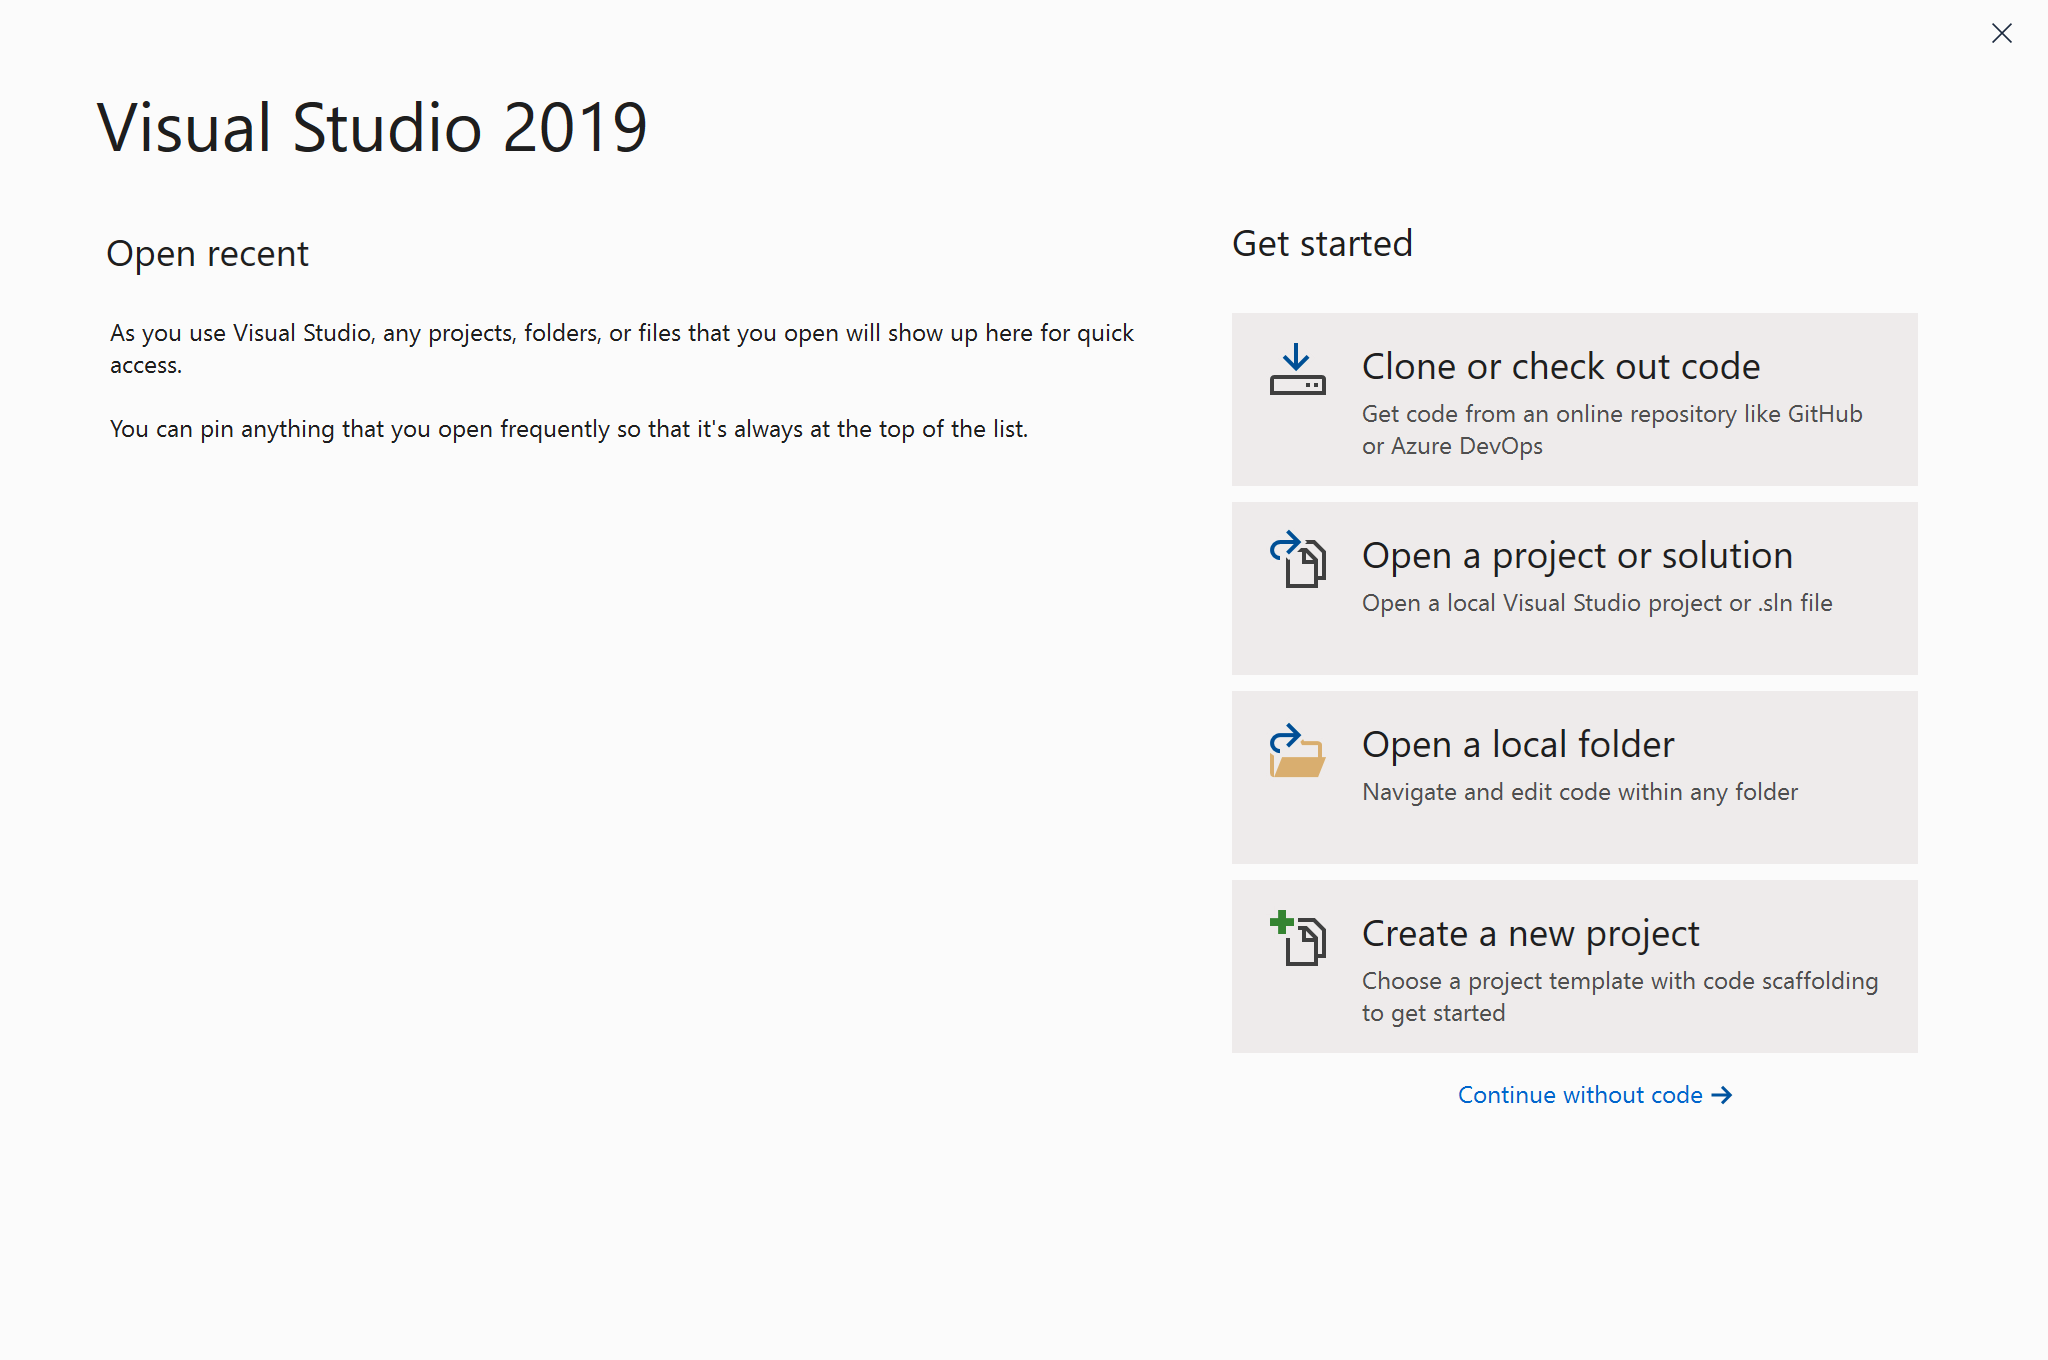Choose 'Open a project or solution' title
This screenshot has height=1360, width=2048.
click(1577, 556)
